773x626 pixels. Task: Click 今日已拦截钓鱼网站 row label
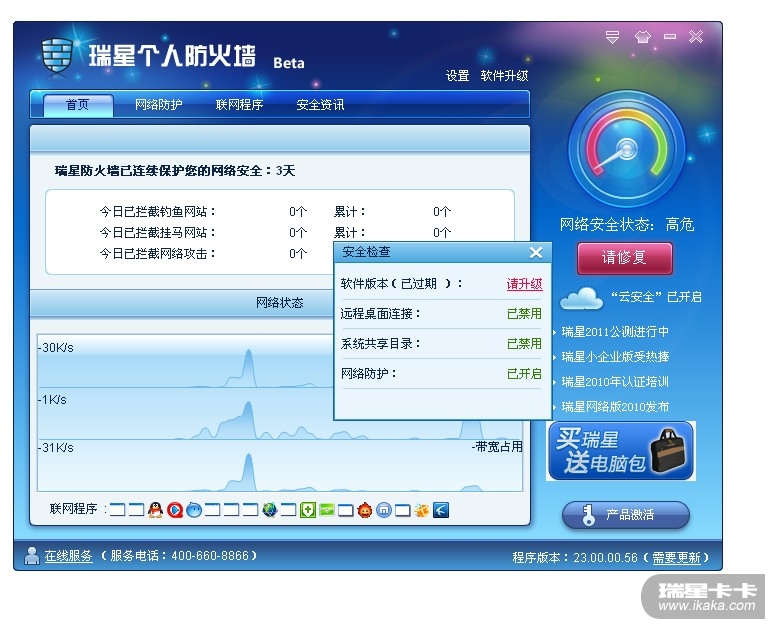[158, 212]
